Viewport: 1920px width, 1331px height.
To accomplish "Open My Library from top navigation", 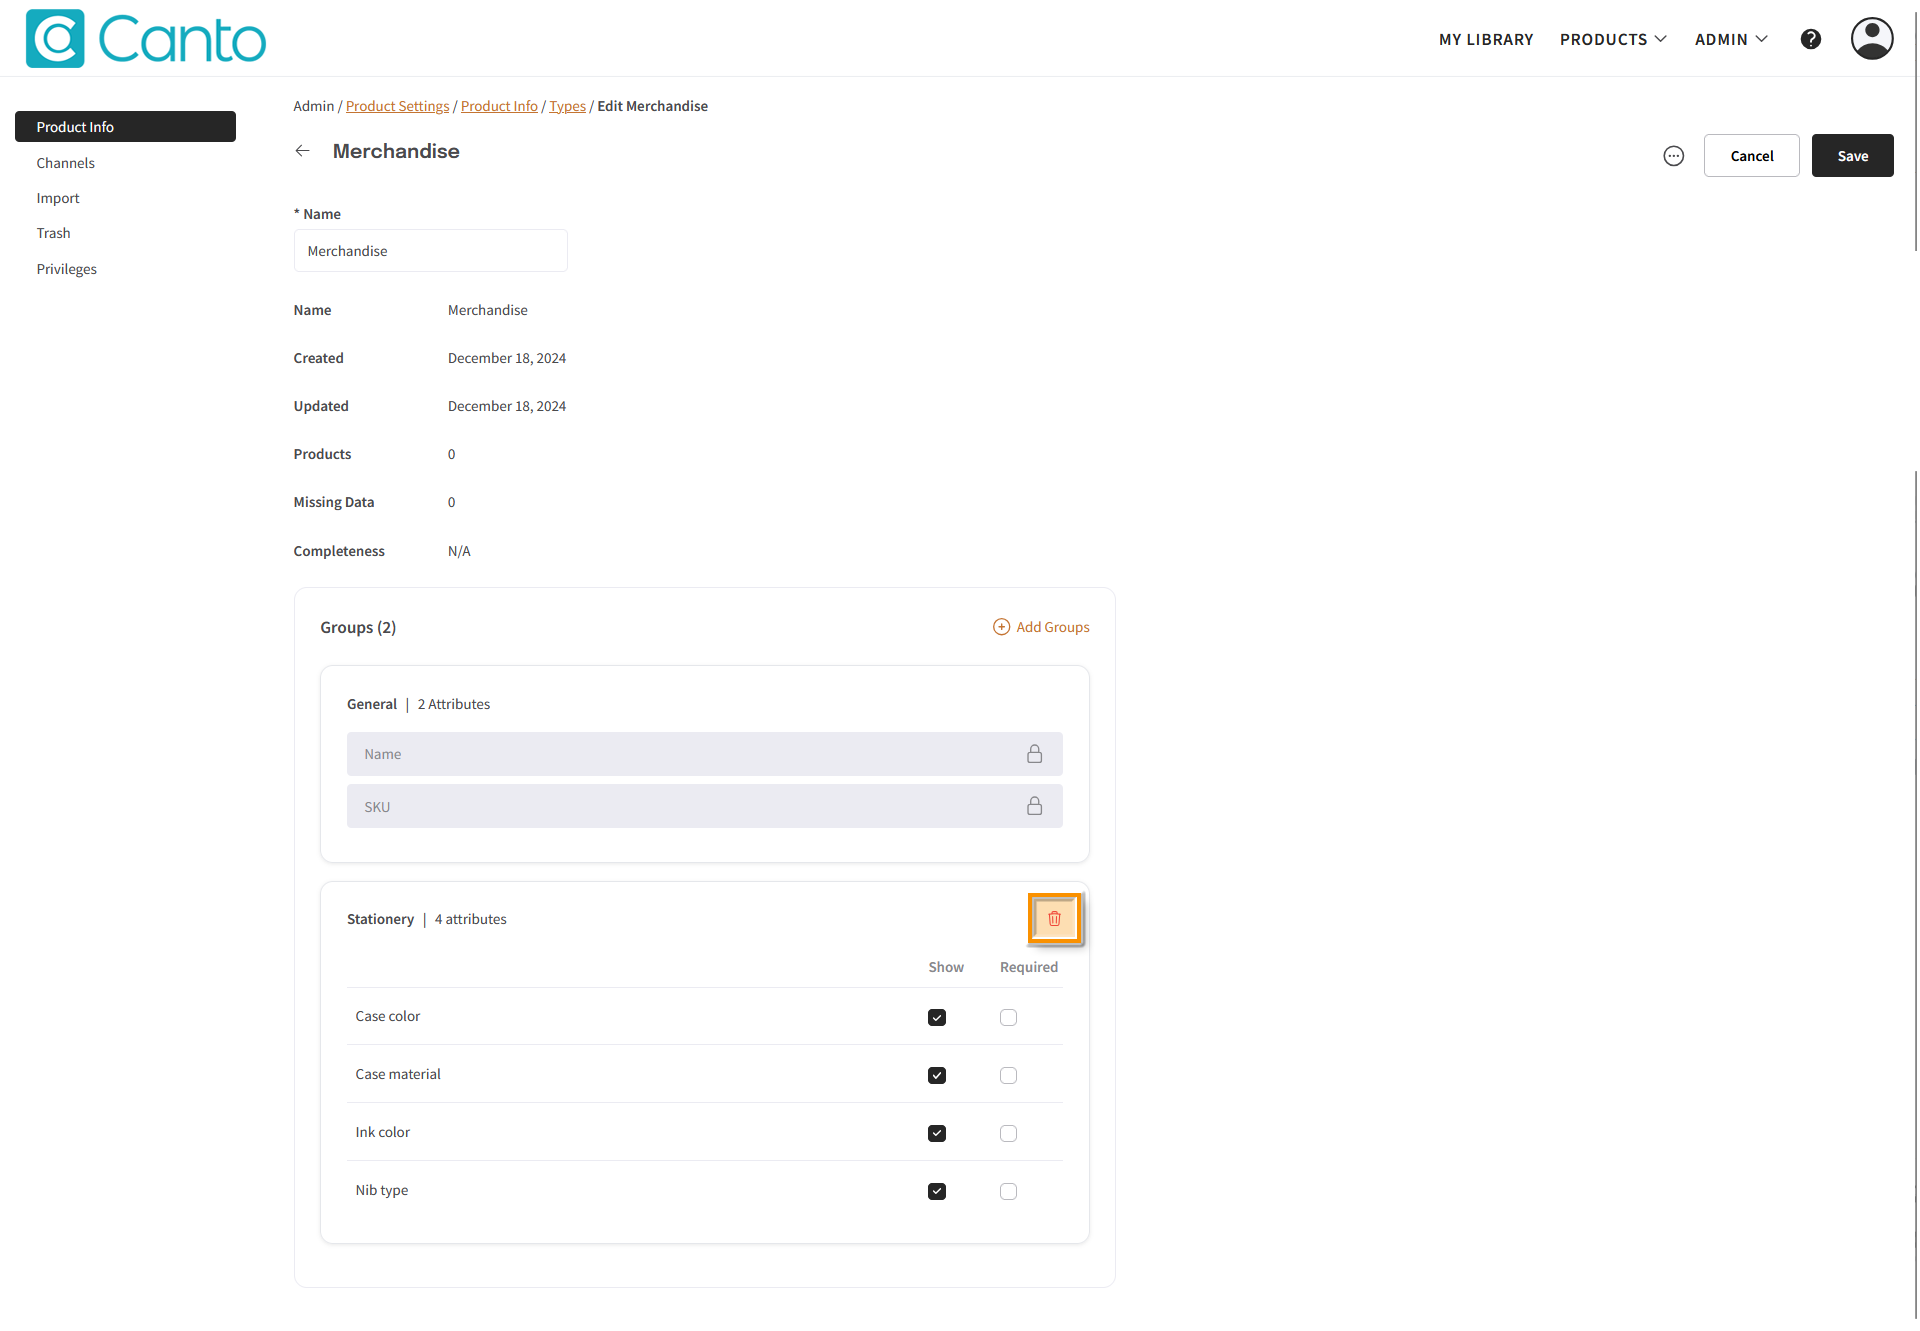I will point(1485,39).
